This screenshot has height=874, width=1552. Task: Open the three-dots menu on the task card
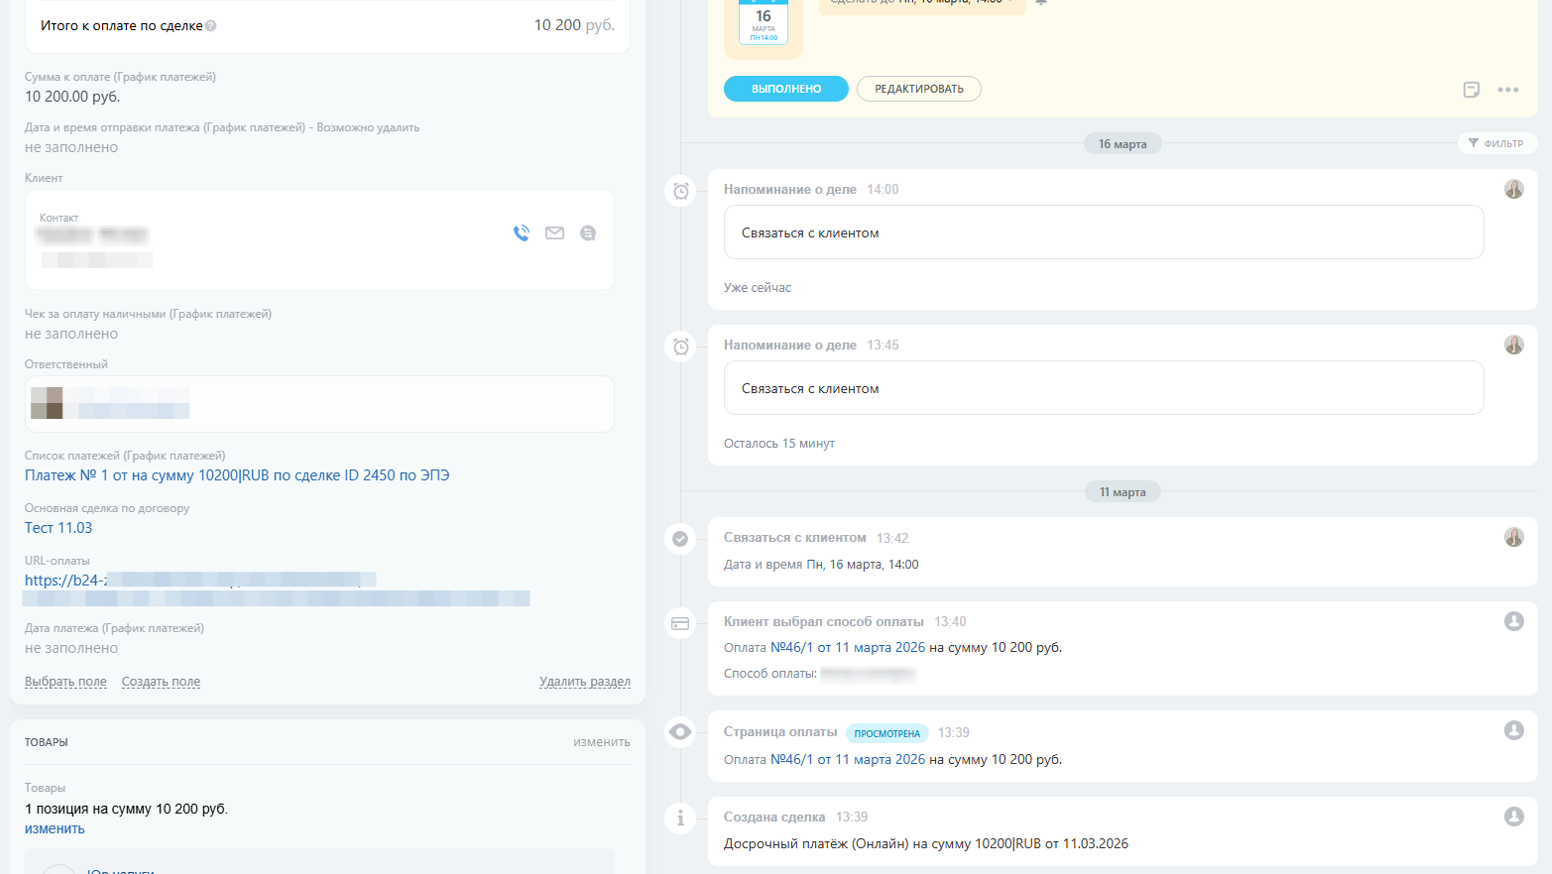click(x=1508, y=90)
